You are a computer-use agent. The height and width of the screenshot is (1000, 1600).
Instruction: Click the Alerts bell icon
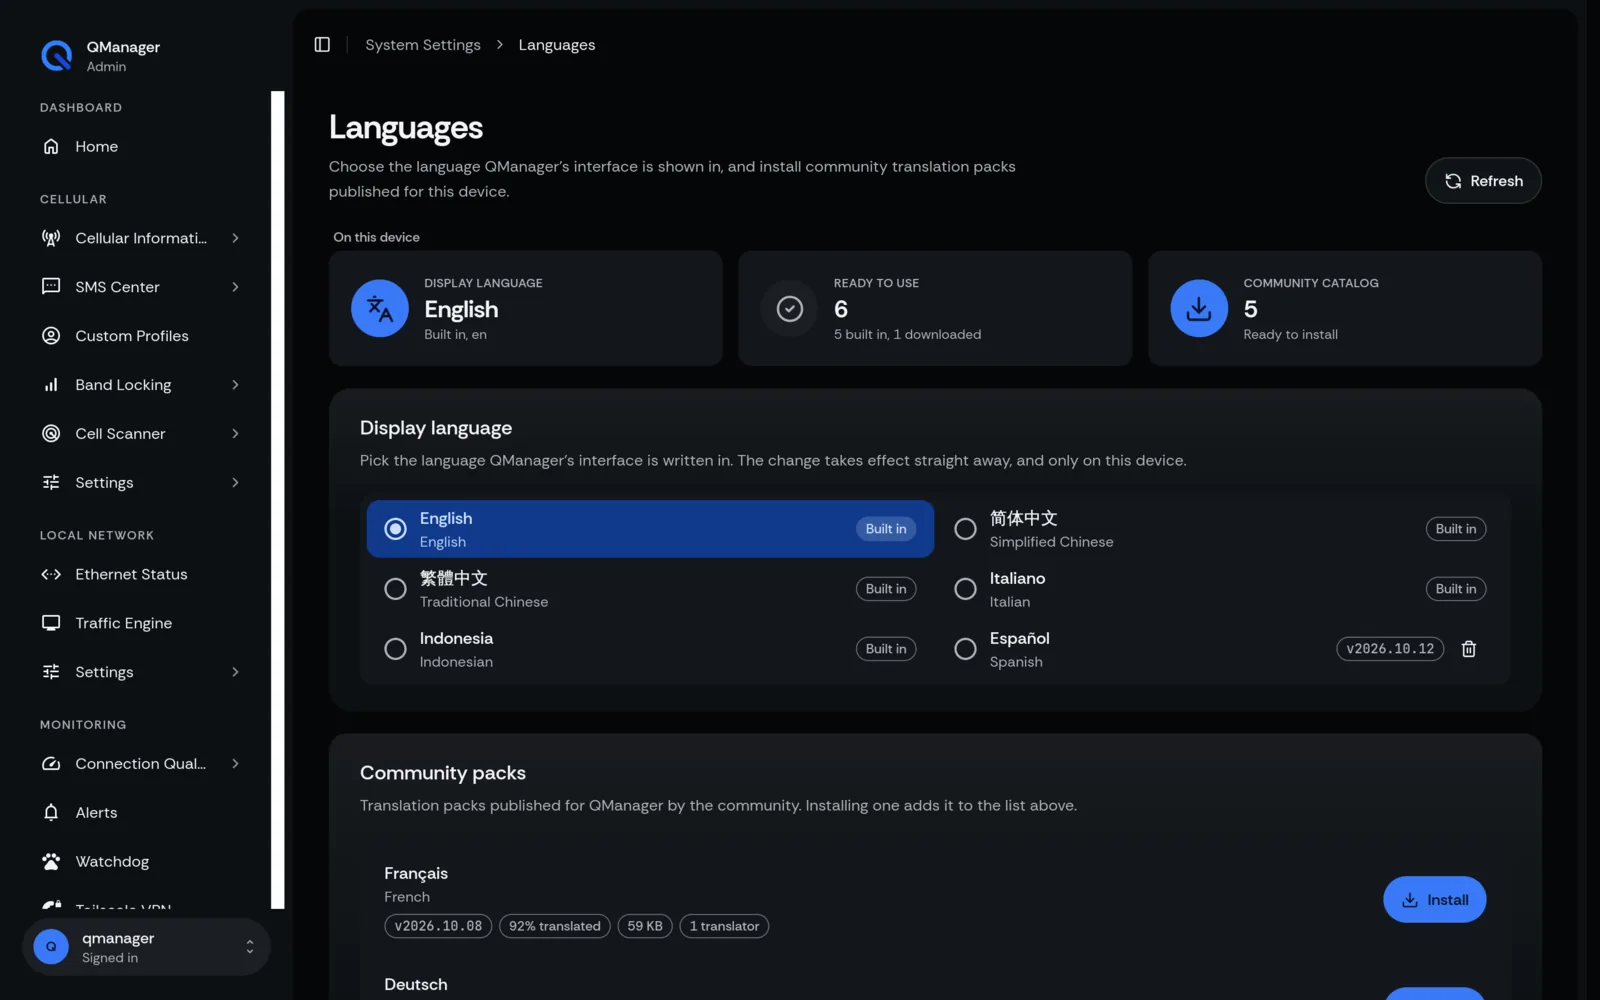click(51, 813)
